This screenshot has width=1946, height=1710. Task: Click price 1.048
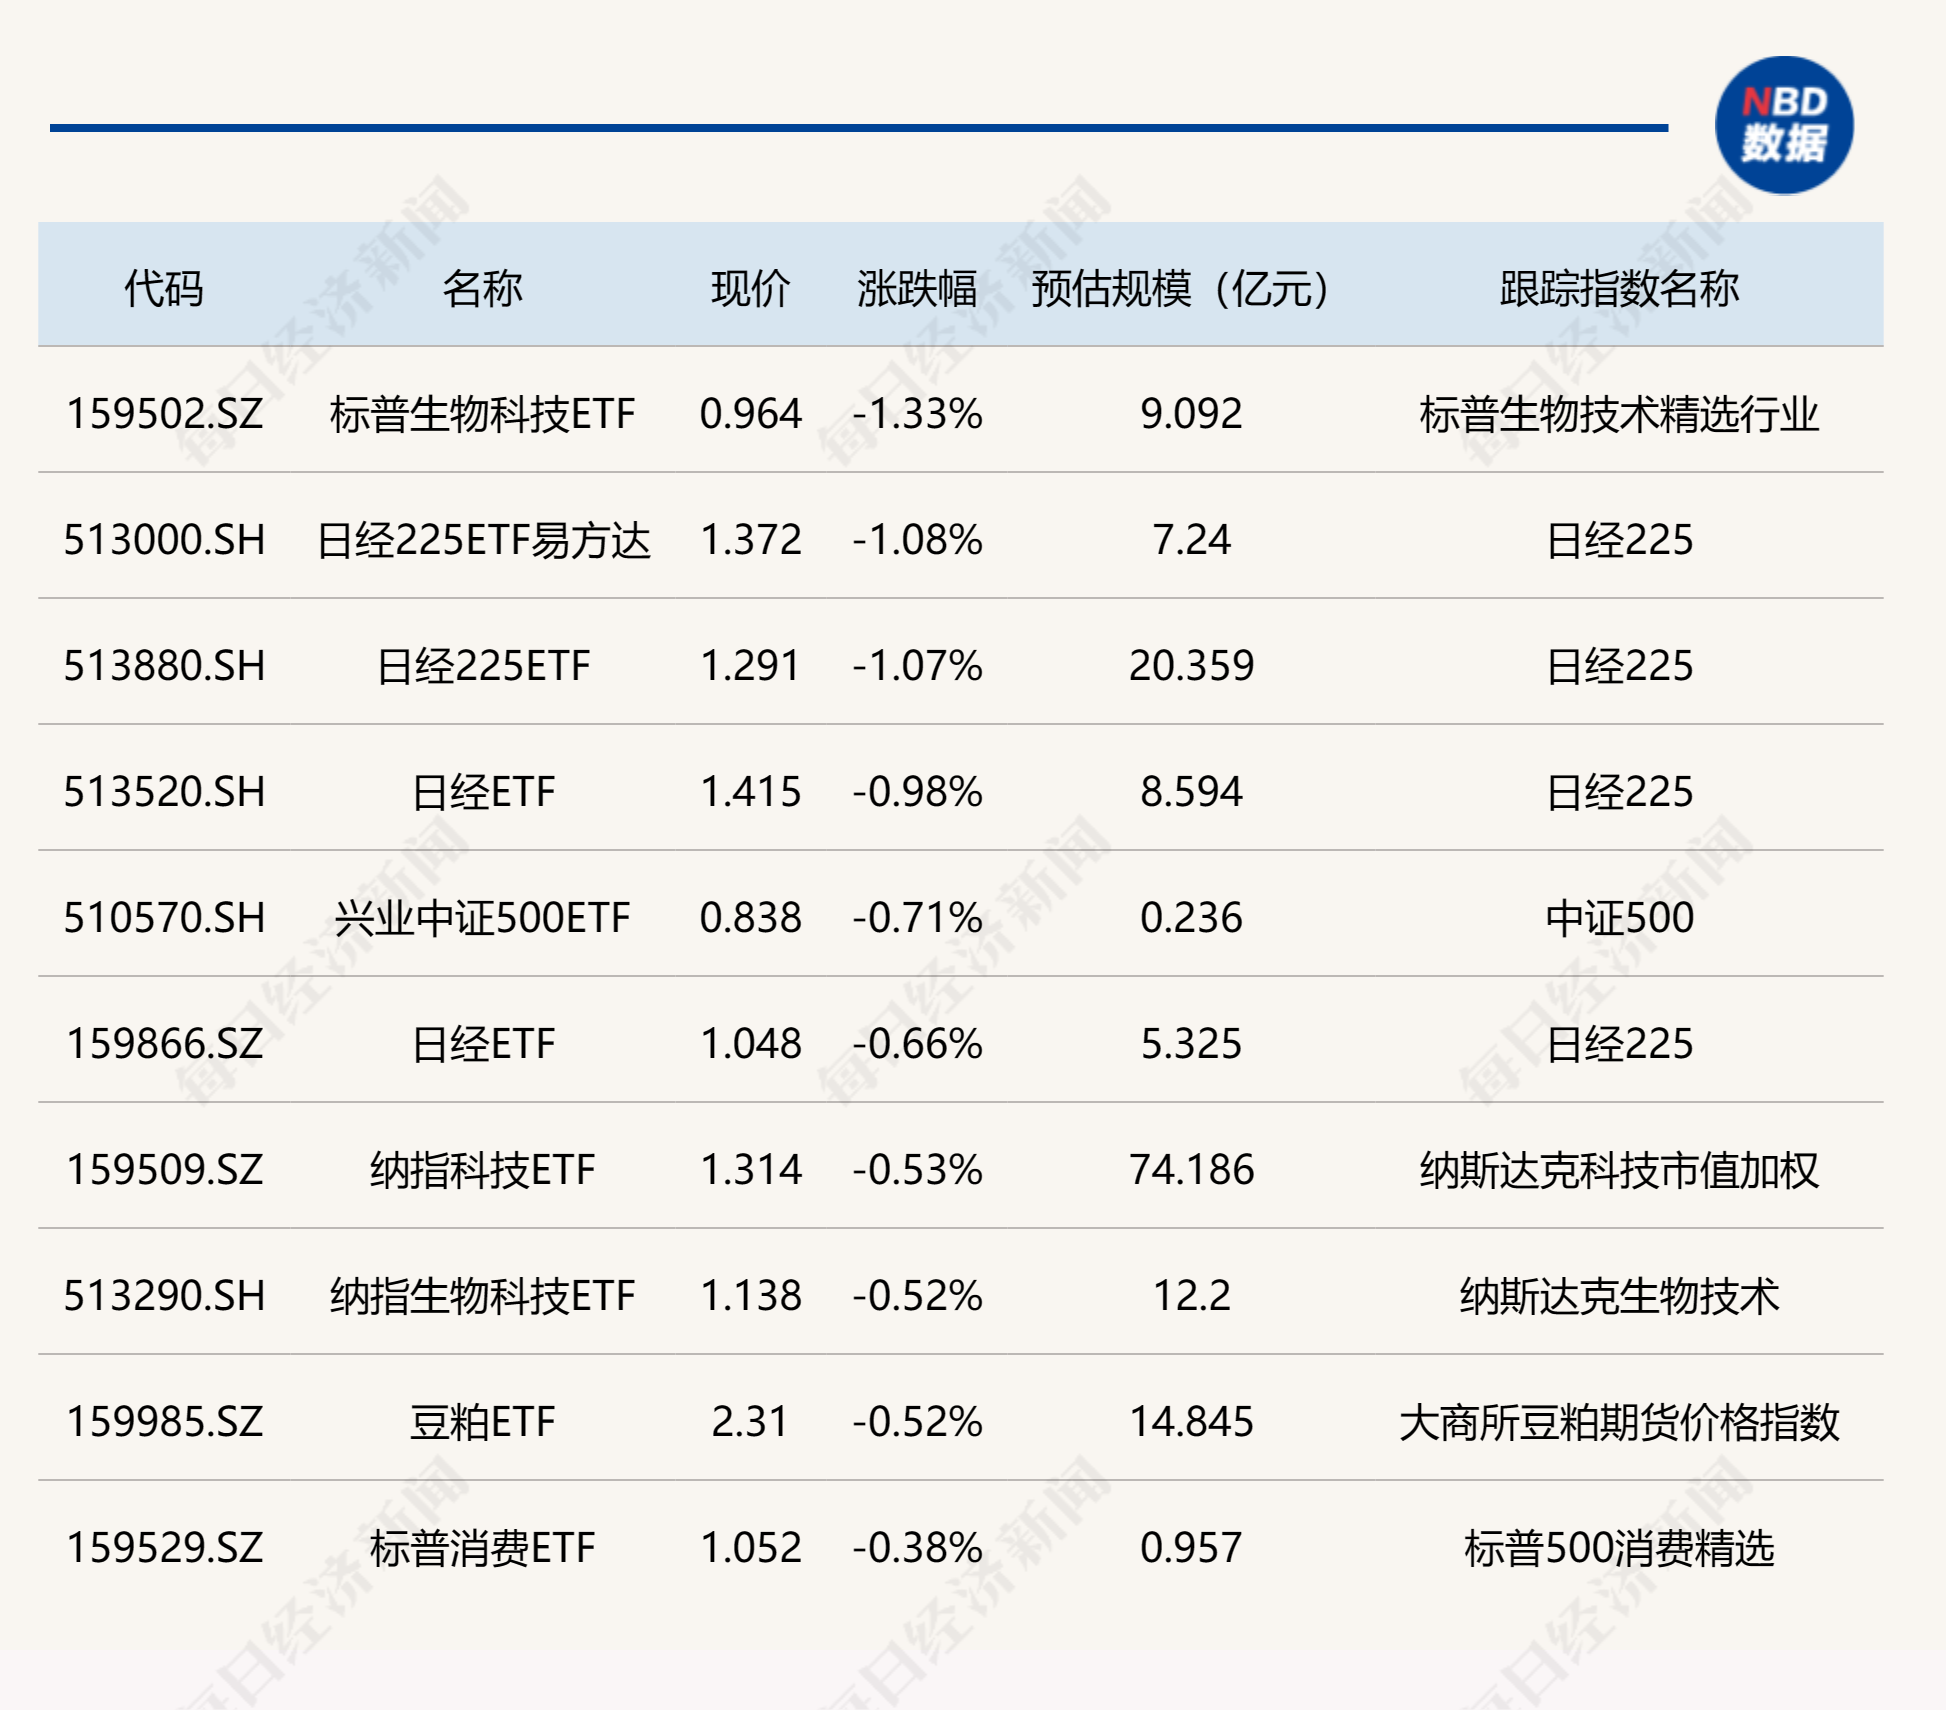coord(751,1044)
